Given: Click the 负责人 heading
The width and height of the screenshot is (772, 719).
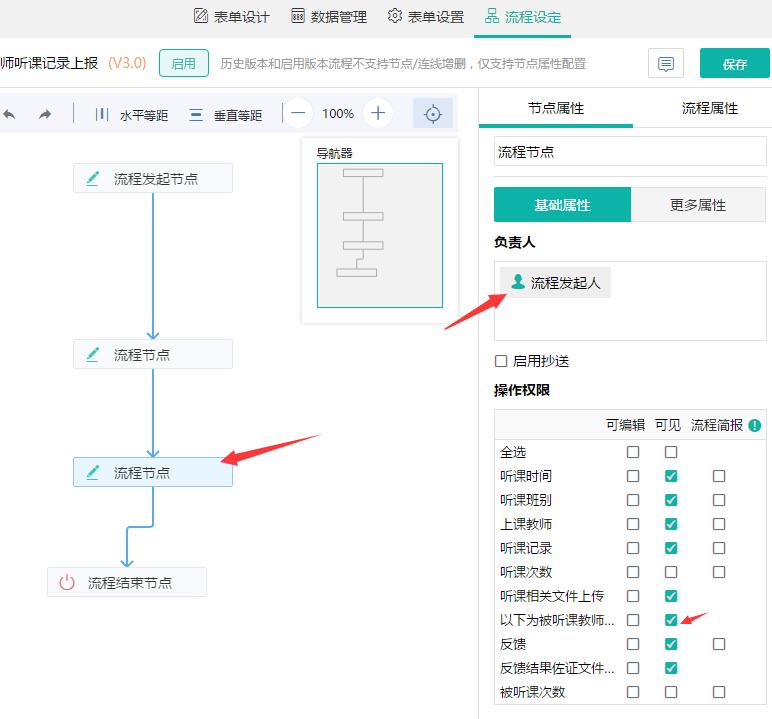Looking at the screenshot, I should (x=515, y=242).
